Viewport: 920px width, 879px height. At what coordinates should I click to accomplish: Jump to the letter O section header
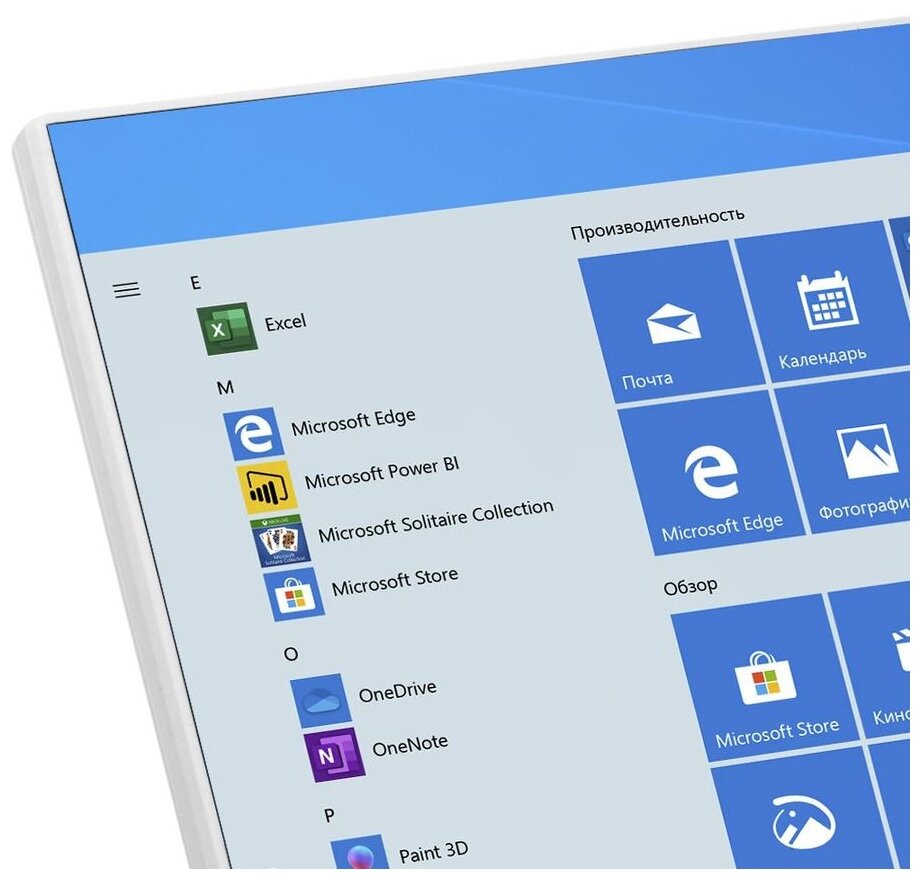tap(290, 654)
